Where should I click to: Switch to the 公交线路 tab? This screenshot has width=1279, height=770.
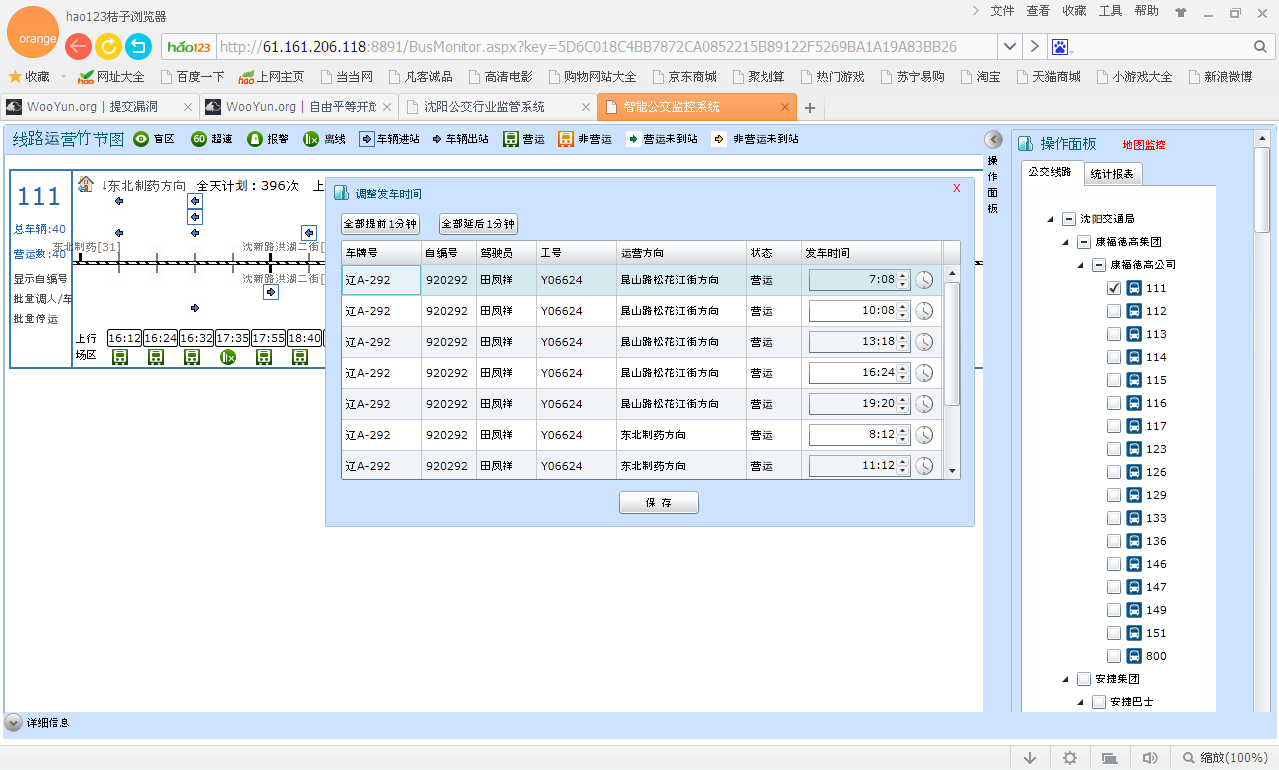click(x=1051, y=172)
